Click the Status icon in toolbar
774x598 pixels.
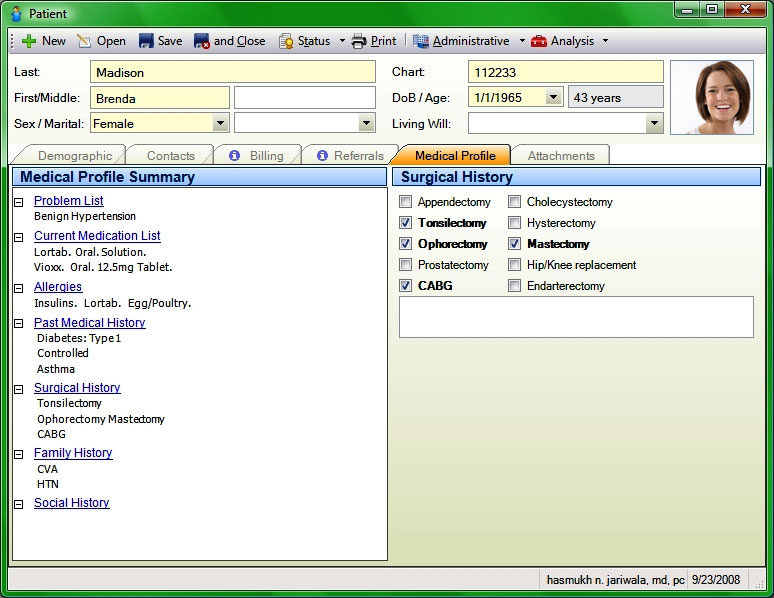[286, 41]
